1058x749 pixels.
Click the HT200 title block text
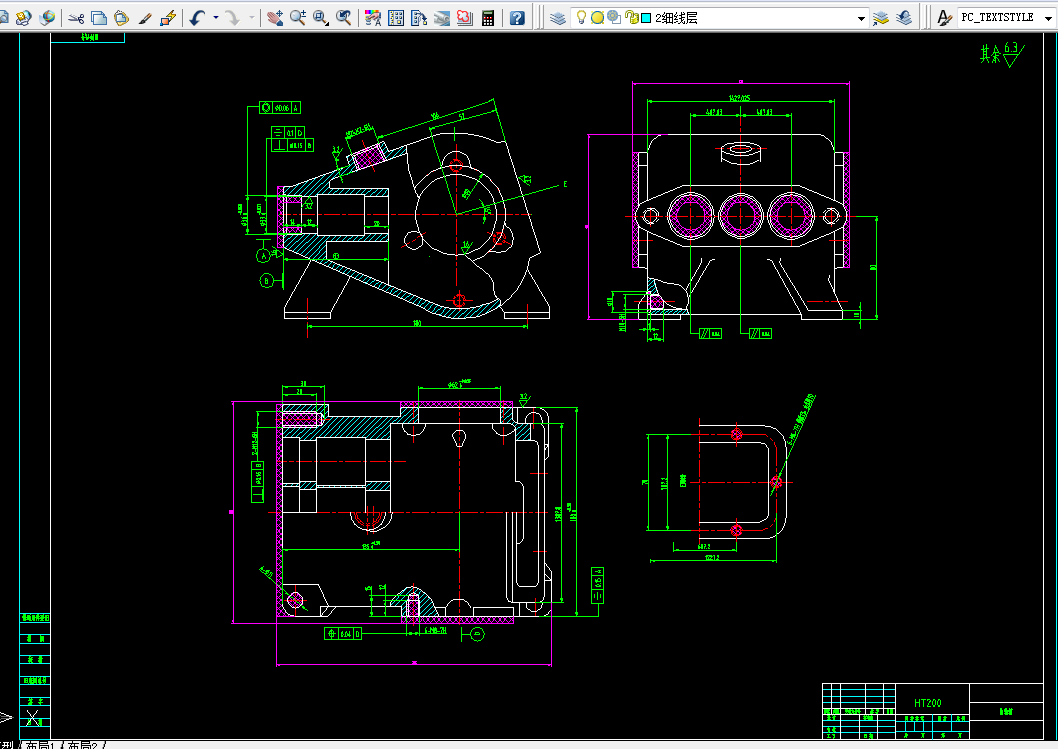coord(928,703)
